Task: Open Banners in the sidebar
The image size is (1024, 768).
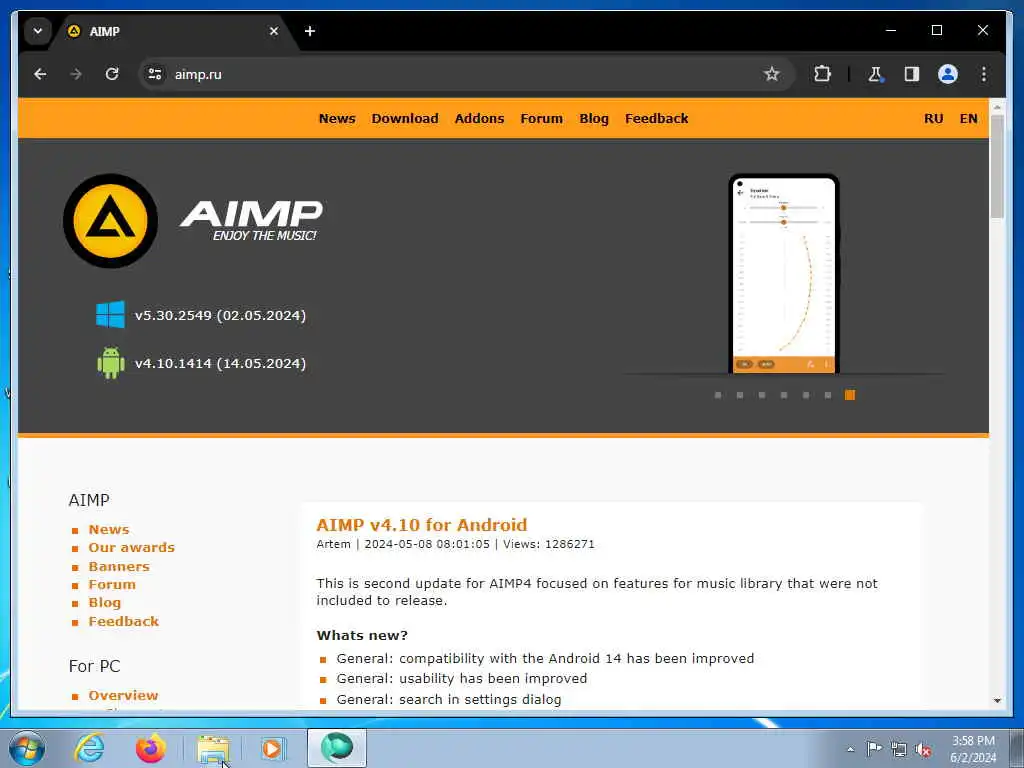Action: click(x=119, y=566)
